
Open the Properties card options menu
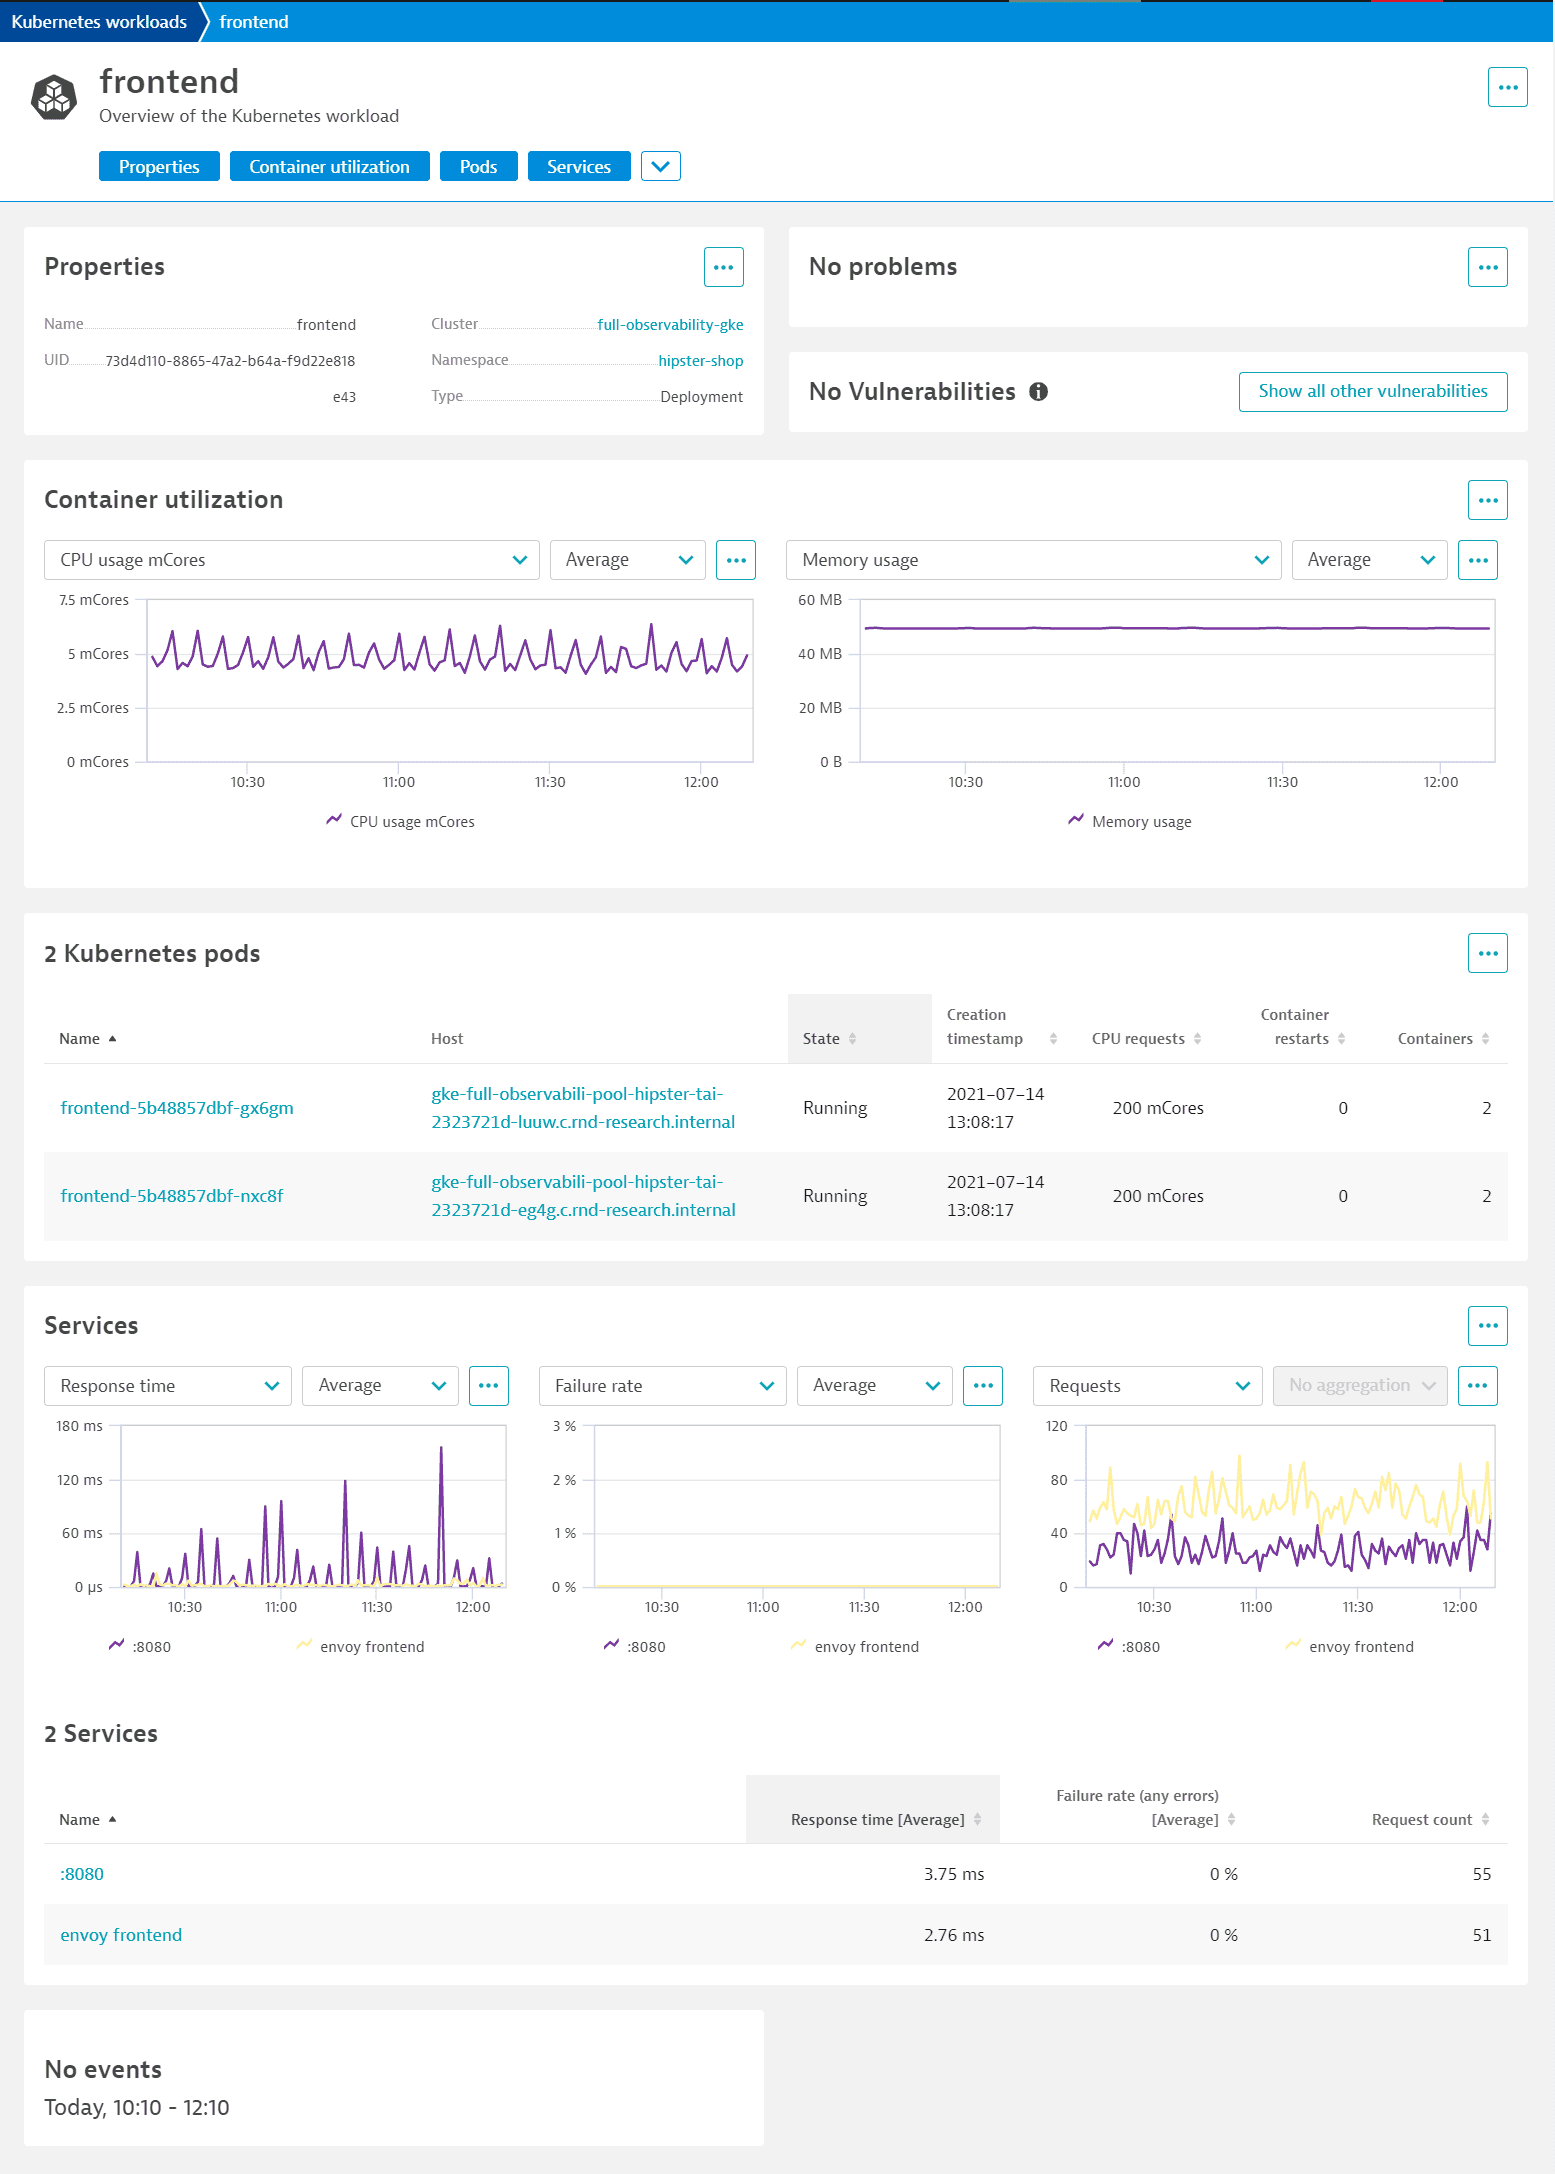tap(723, 267)
